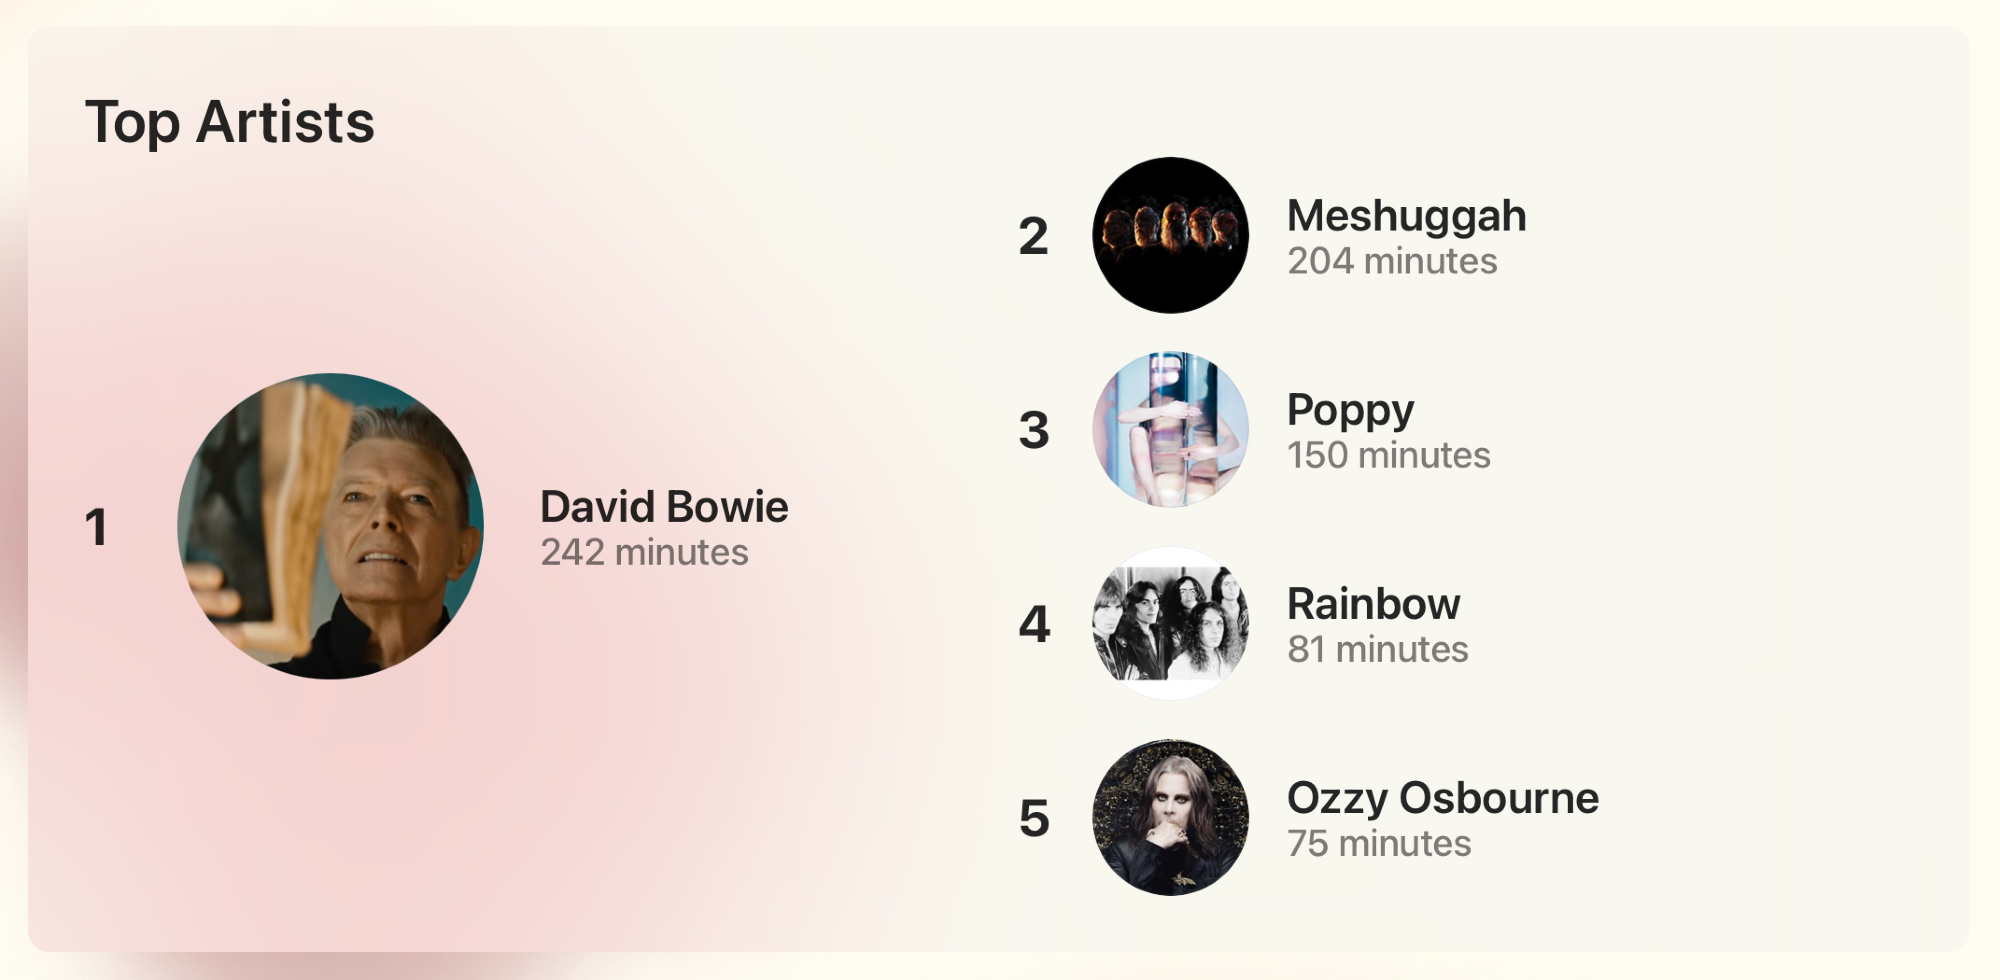Viewport: 2000px width, 980px height.
Task: Select the Poppy artist name
Action: point(1350,410)
